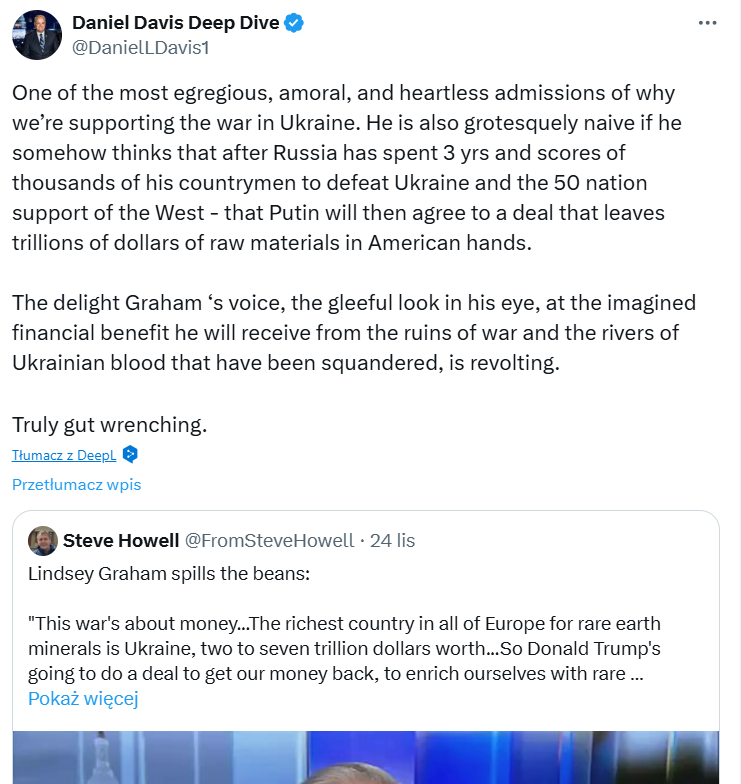
Task: Click the @DanielLDavis1 handle
Action: point(140,47)
